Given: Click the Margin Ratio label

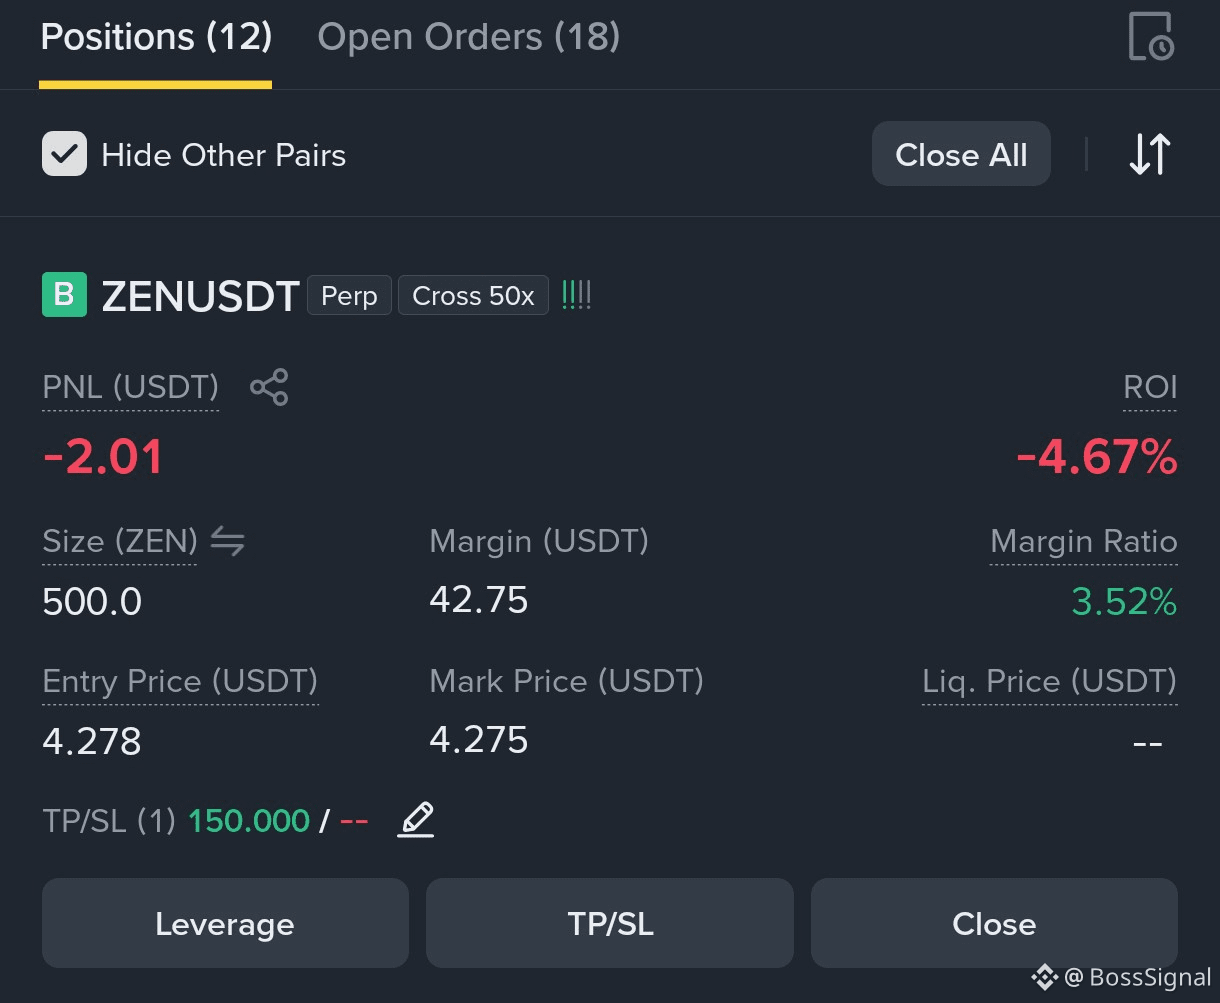Looking at the screenshot, I should pyautogui.click(x=1083, y=542).
